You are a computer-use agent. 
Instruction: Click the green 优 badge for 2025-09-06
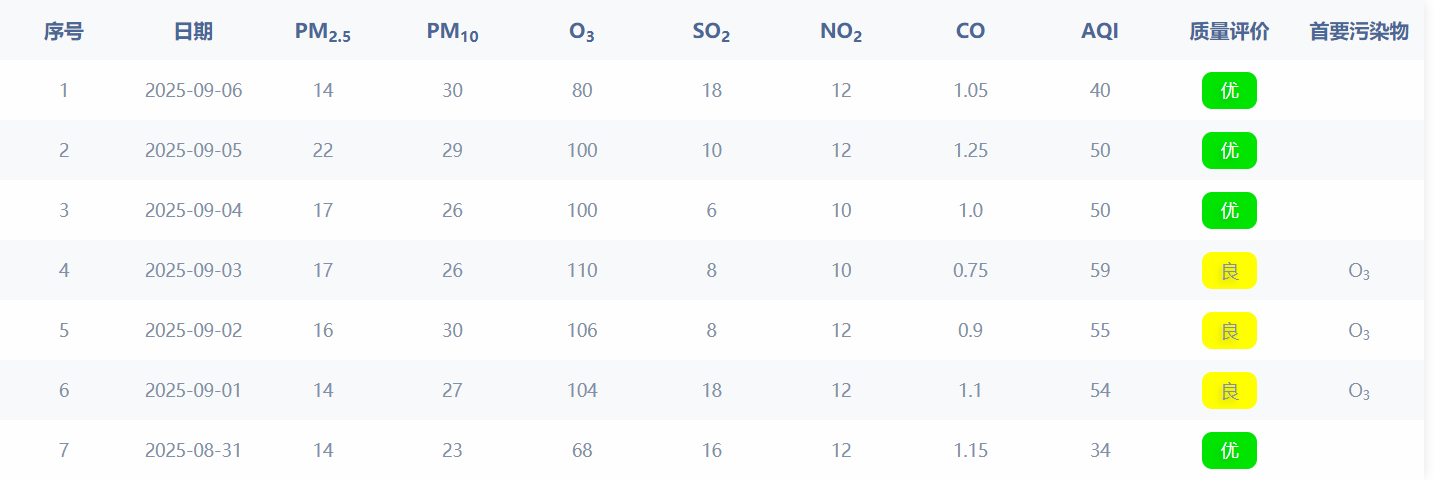tap(1229, 90)
